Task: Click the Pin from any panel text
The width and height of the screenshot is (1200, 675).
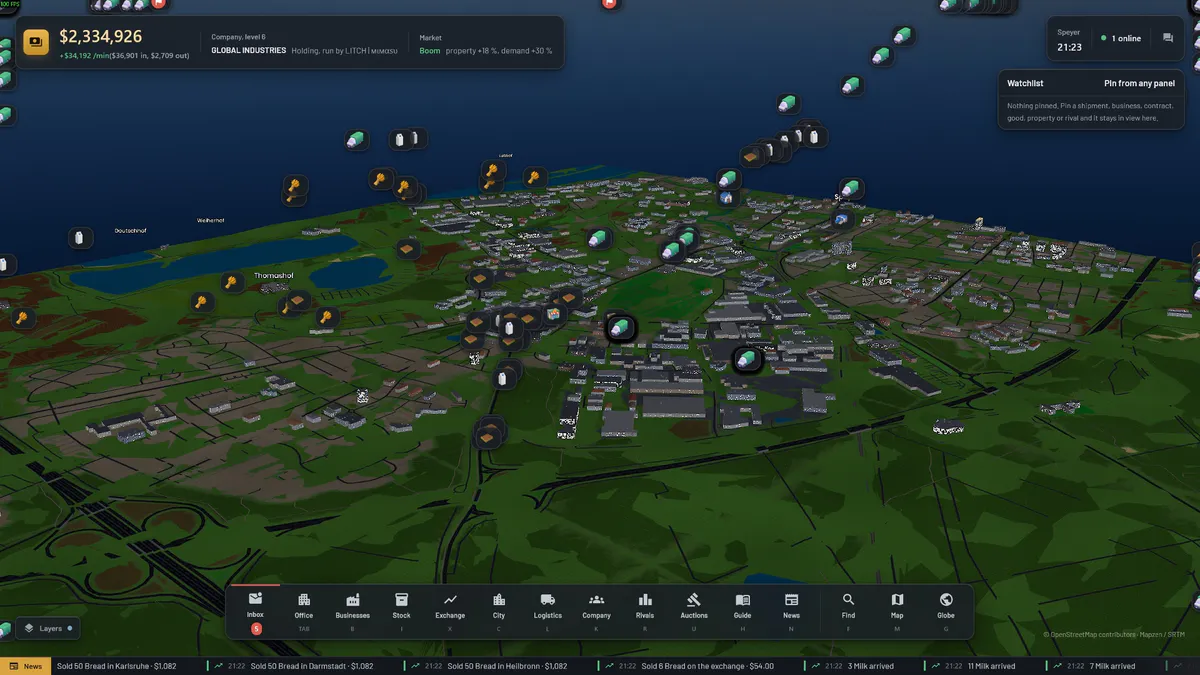Action: pos(1139,84)
